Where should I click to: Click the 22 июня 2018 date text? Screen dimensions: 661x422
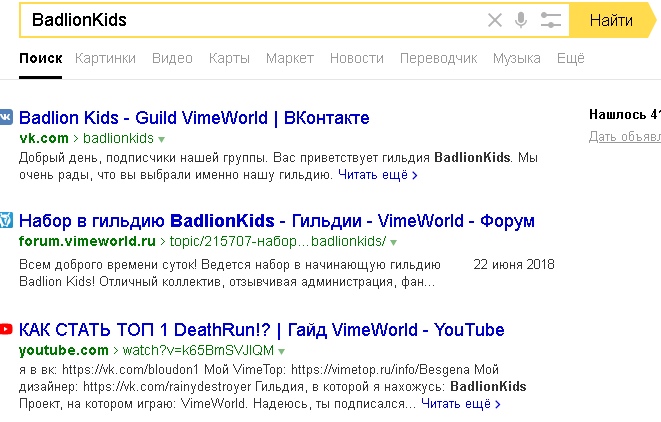pyautogui.click(x=514, y=264)
